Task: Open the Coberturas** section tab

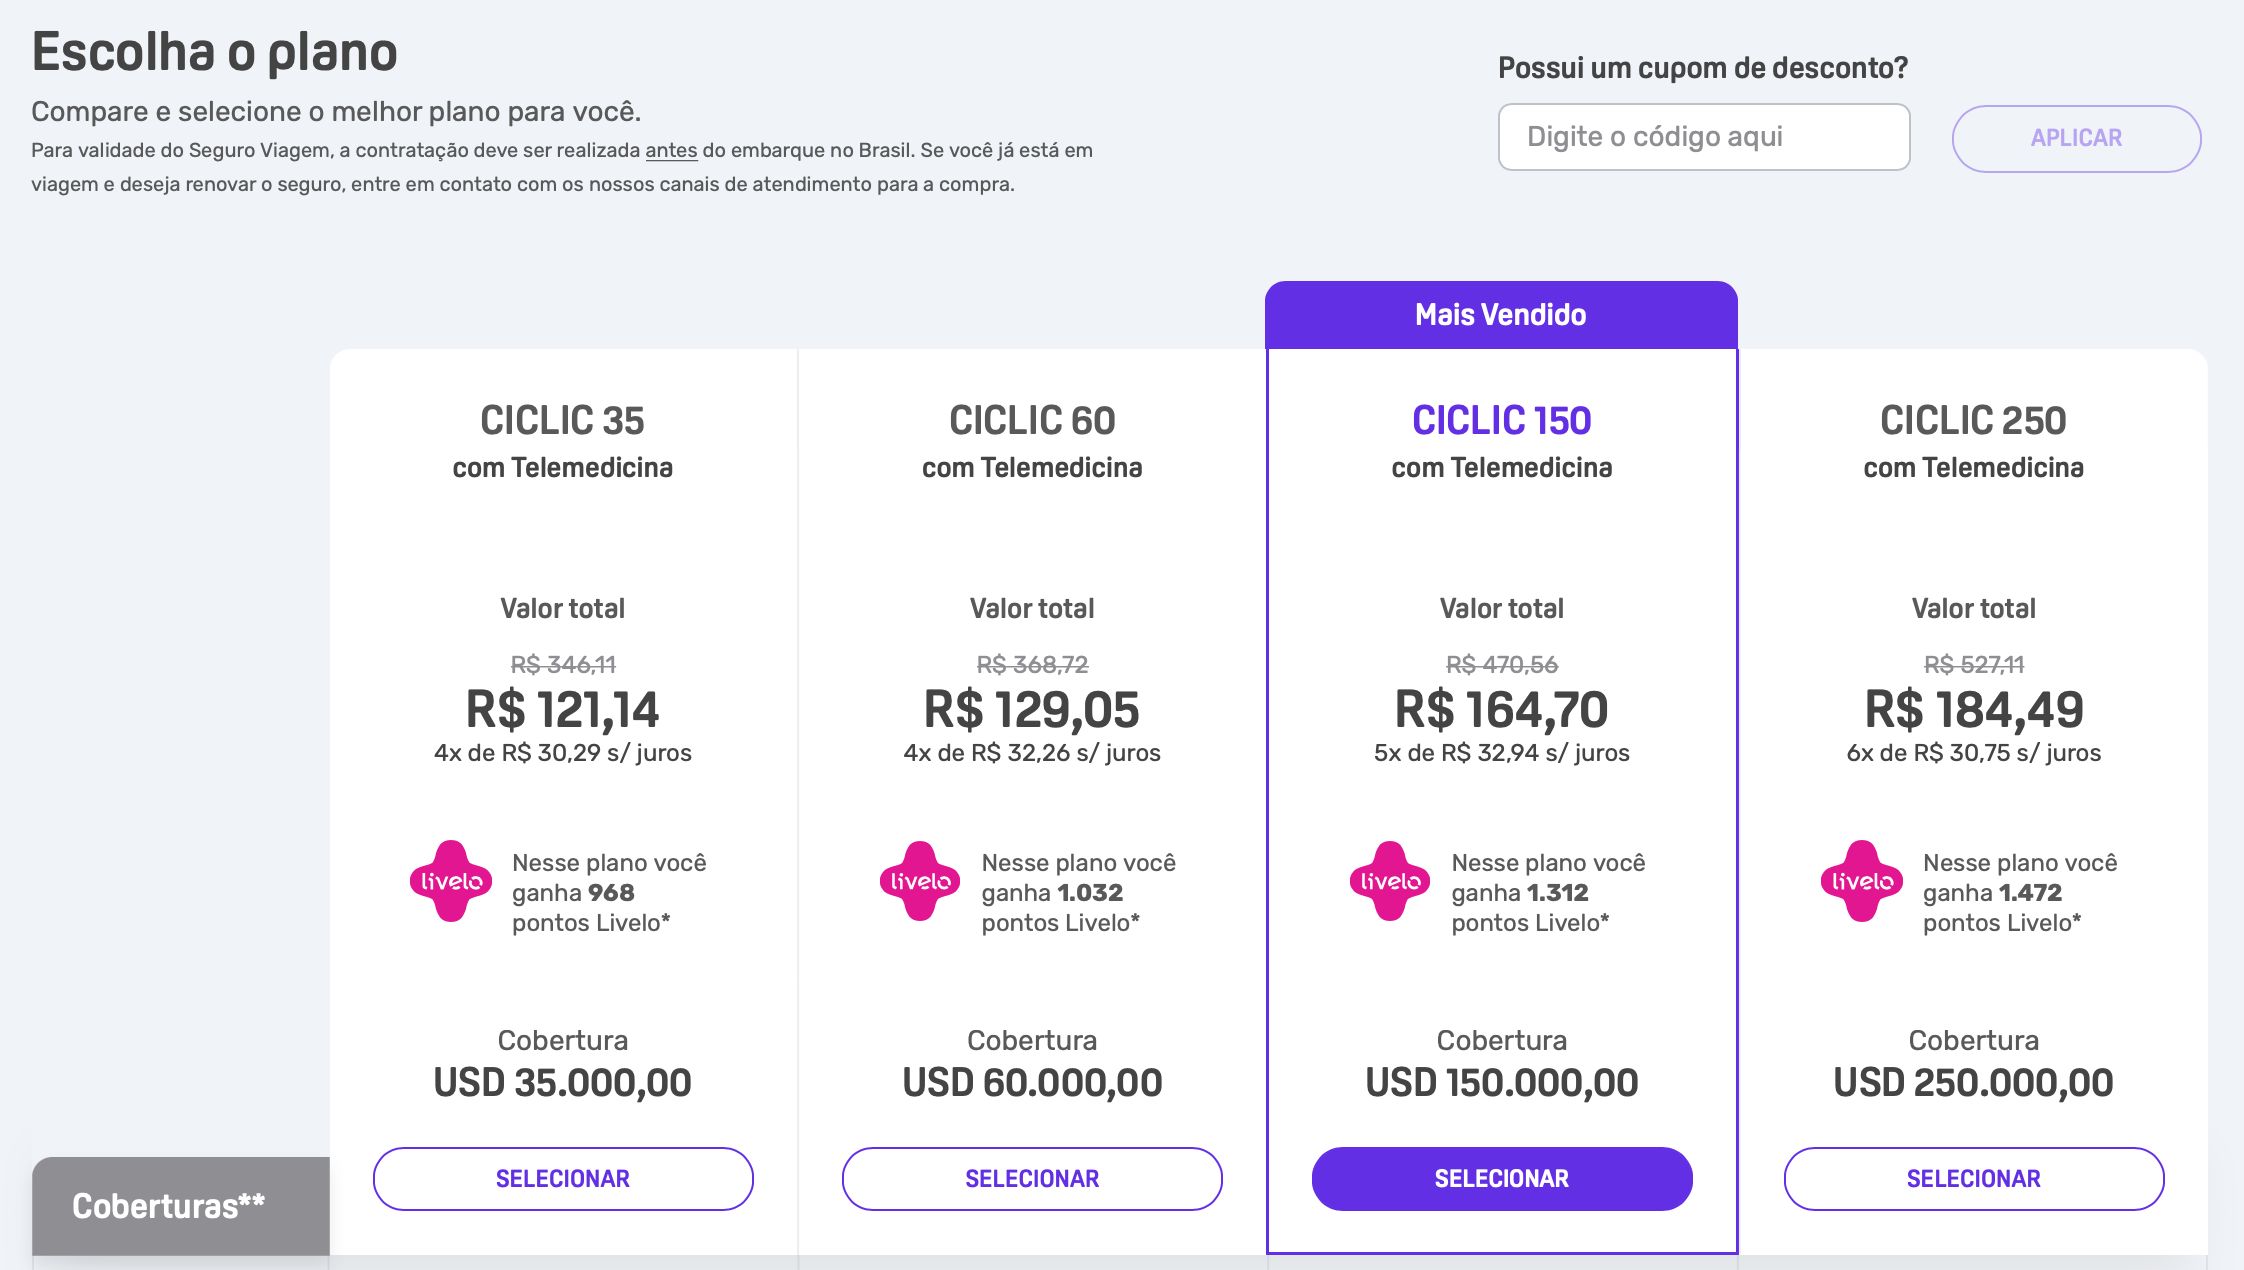Action: (181, 1206)
